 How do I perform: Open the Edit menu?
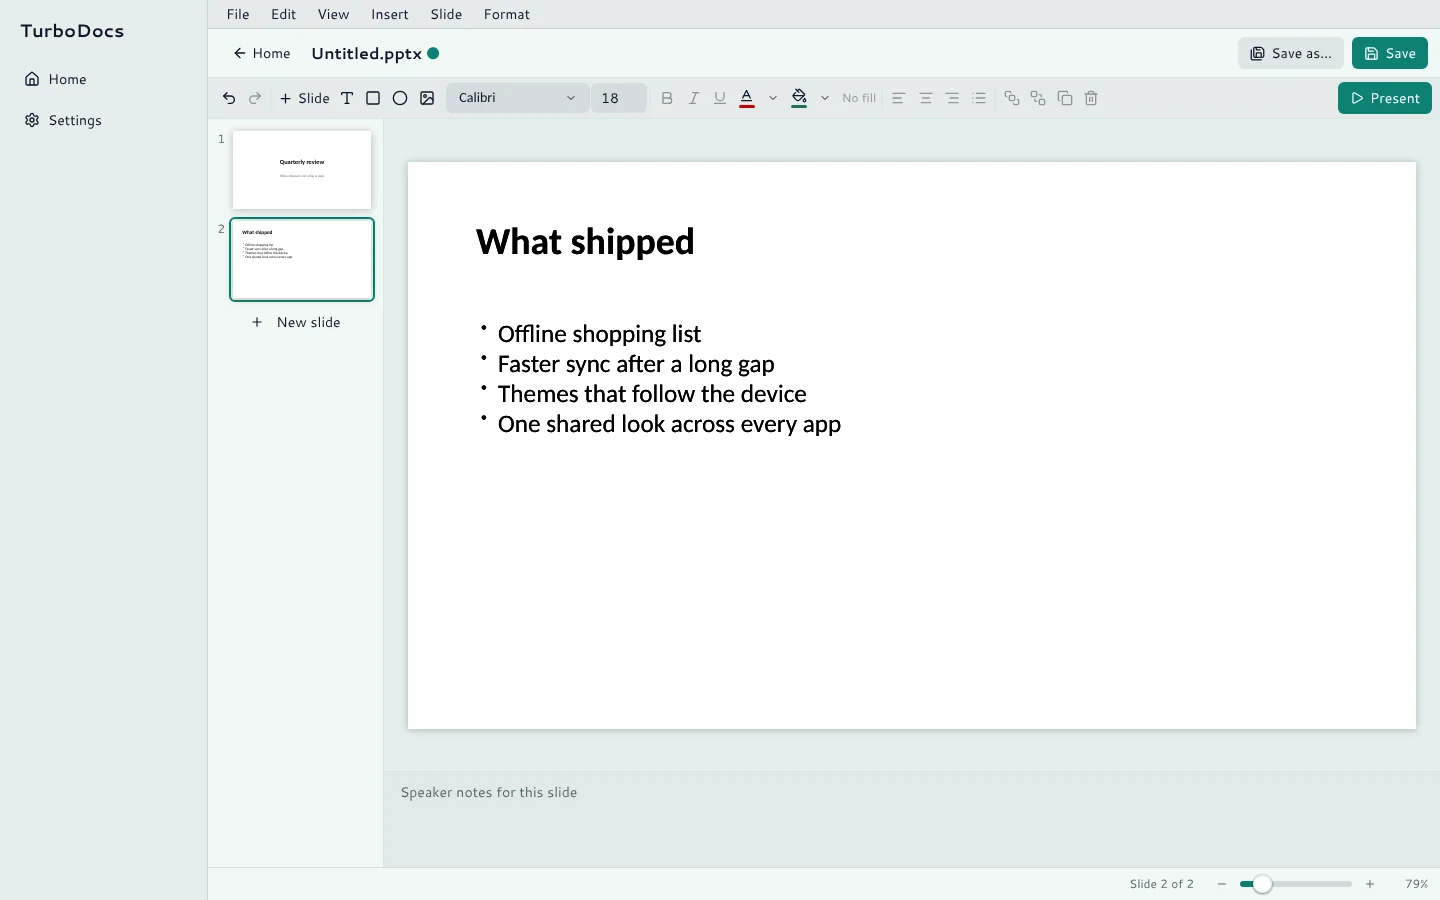(x=284, y=14)
